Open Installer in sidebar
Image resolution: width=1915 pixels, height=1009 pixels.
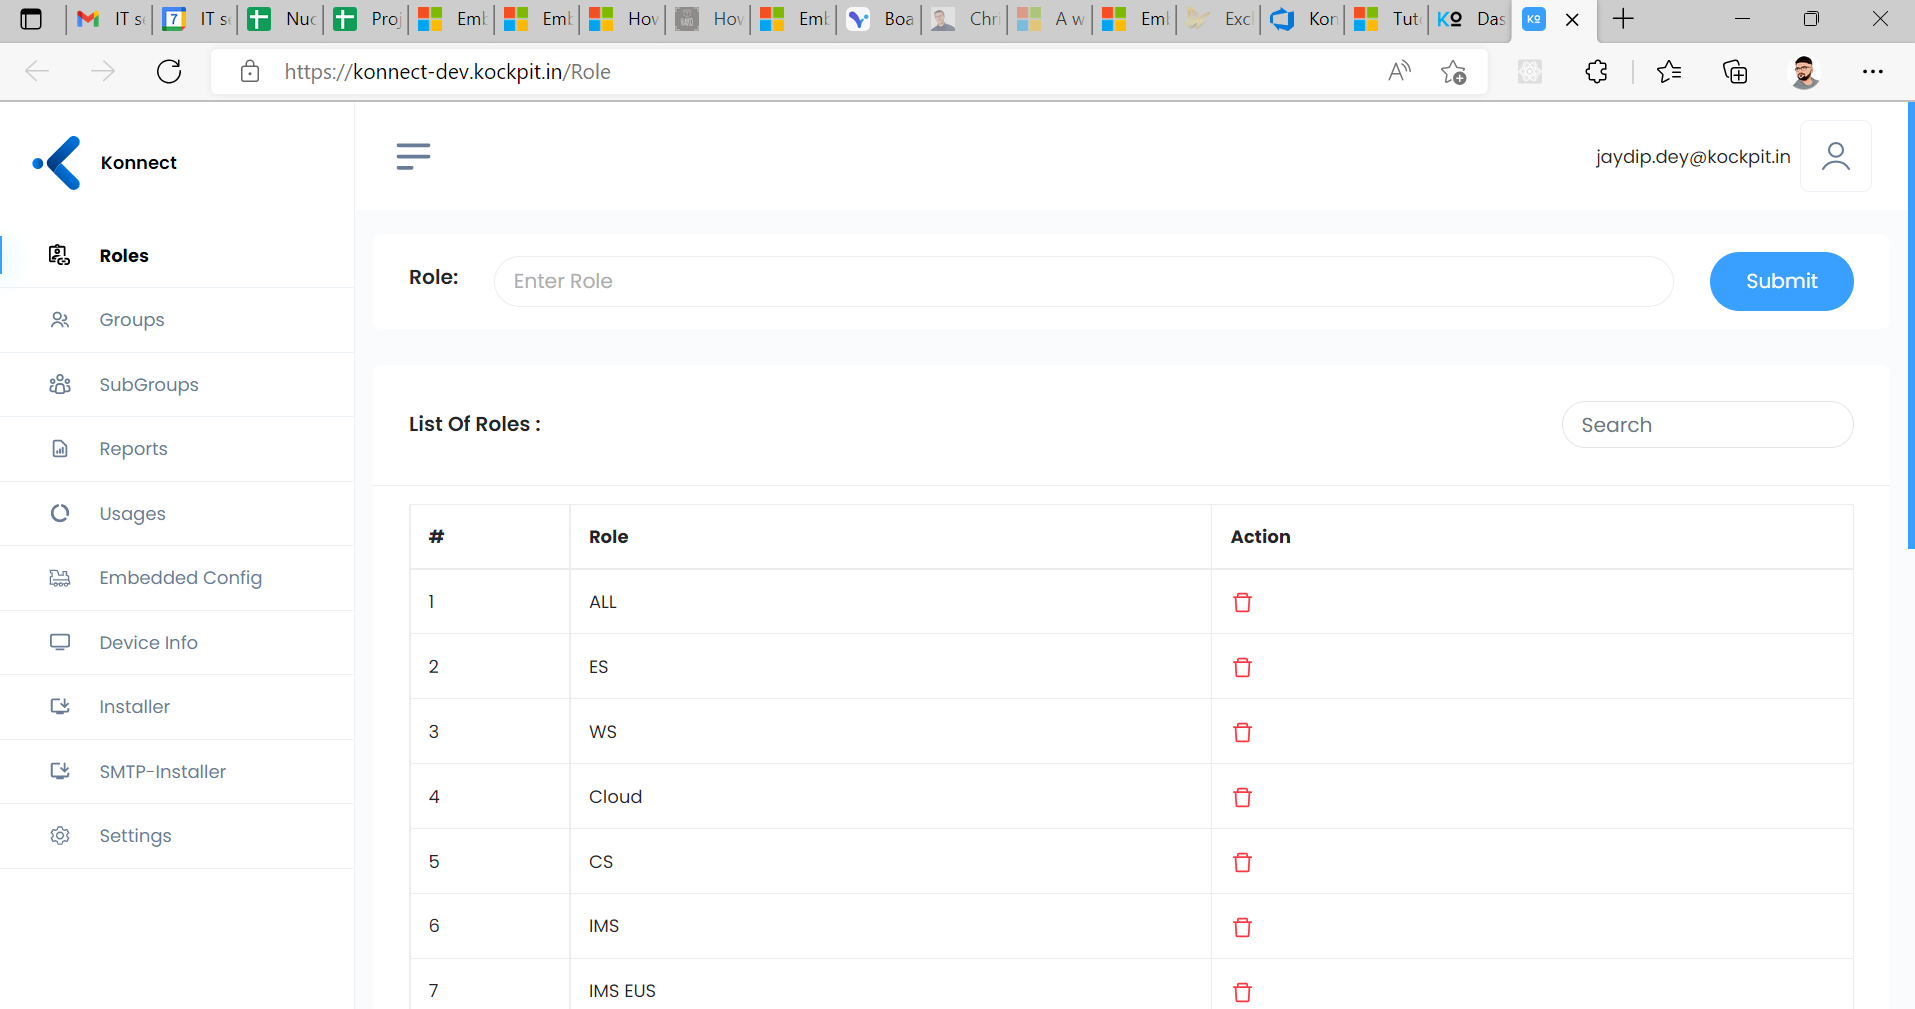click(177, 707)
